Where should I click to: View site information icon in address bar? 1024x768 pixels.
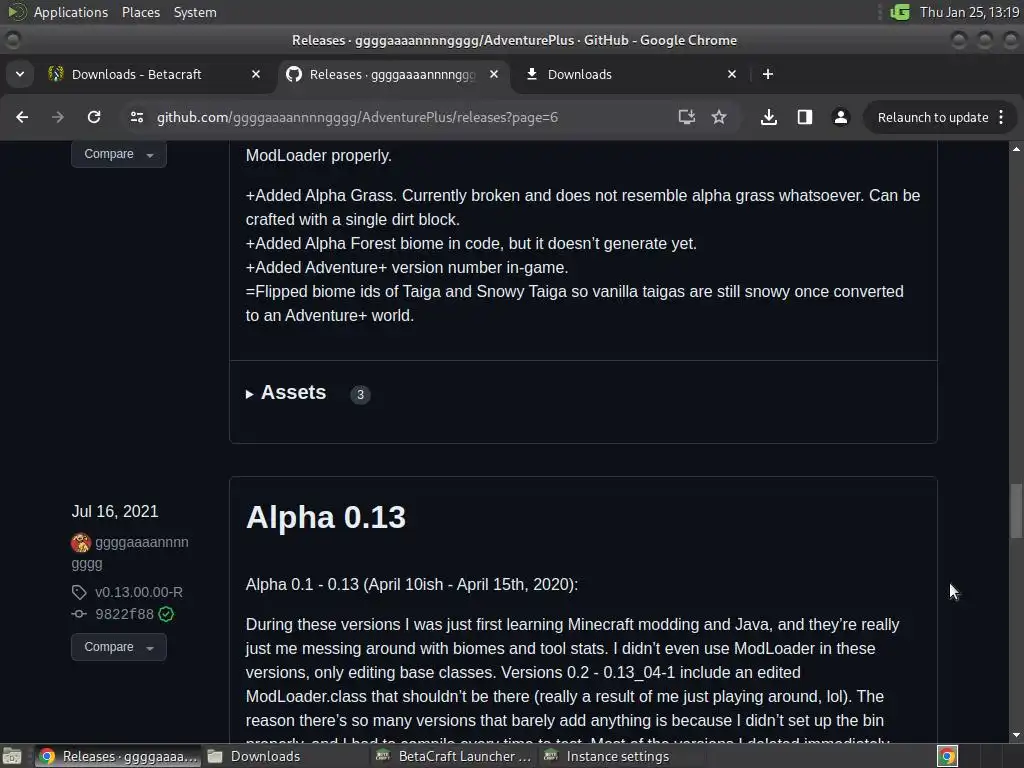(x=136, y=117)
